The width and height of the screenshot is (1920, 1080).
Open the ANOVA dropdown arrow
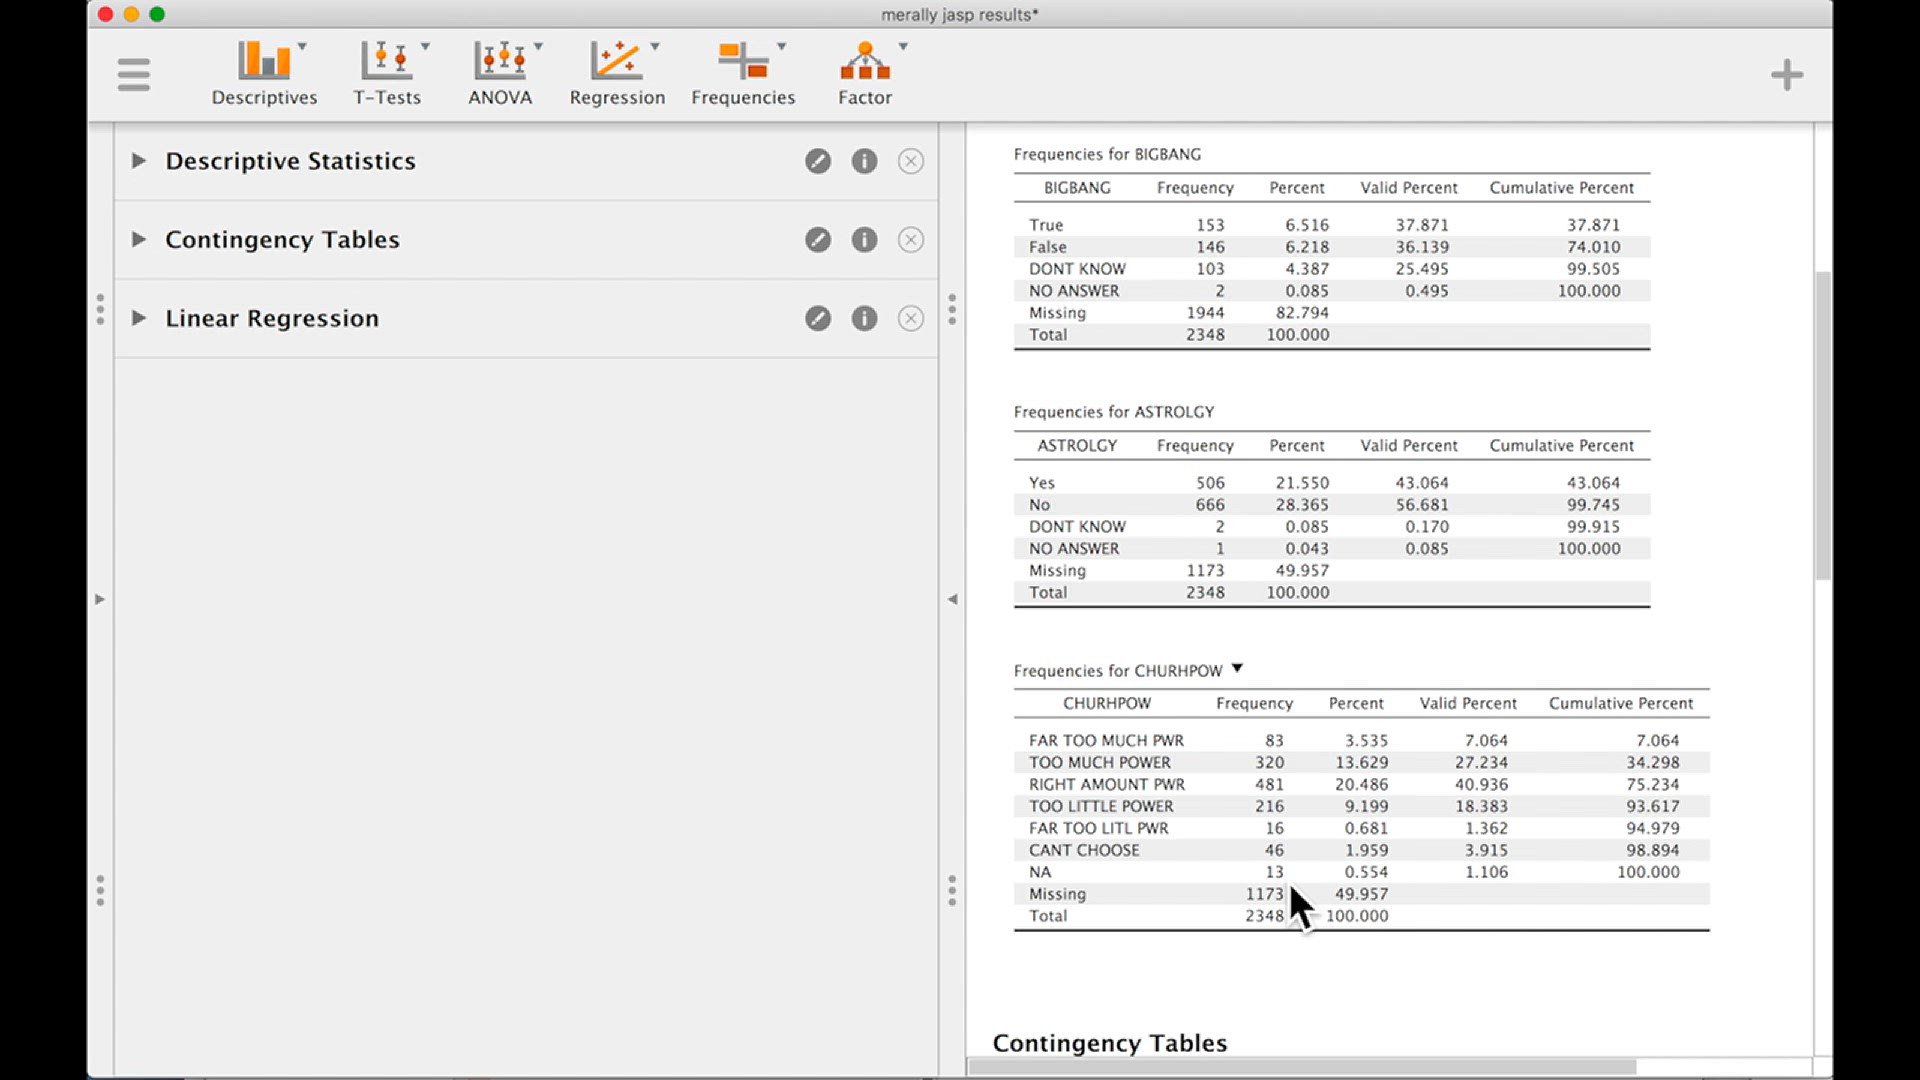click(x=538, y=47)
